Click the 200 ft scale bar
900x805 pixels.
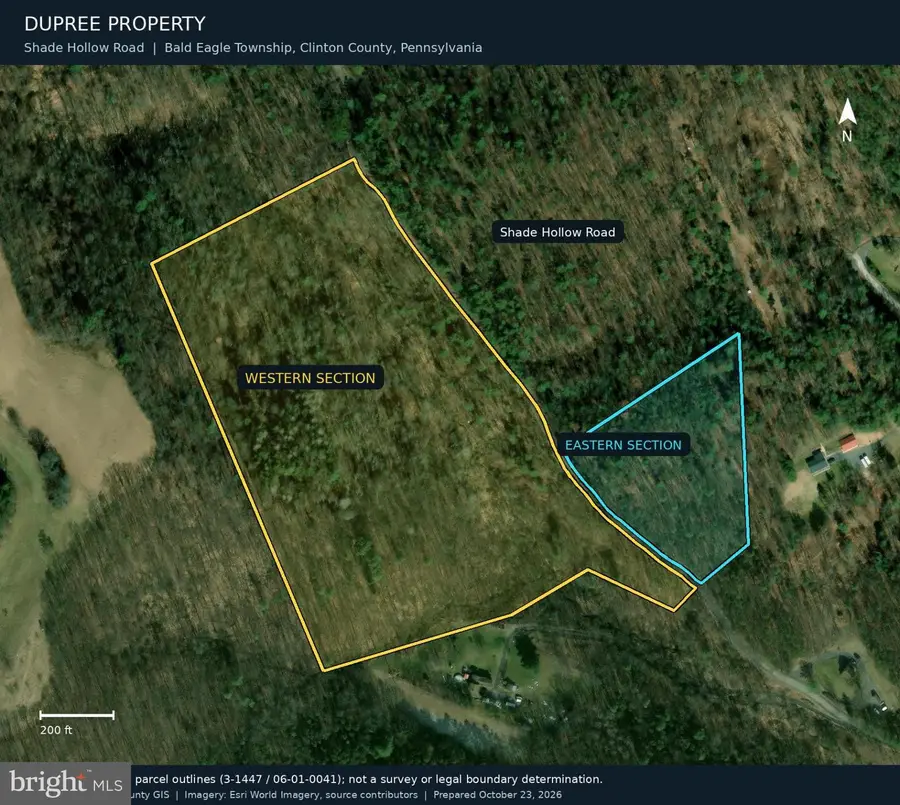click(x=76, y=715)
